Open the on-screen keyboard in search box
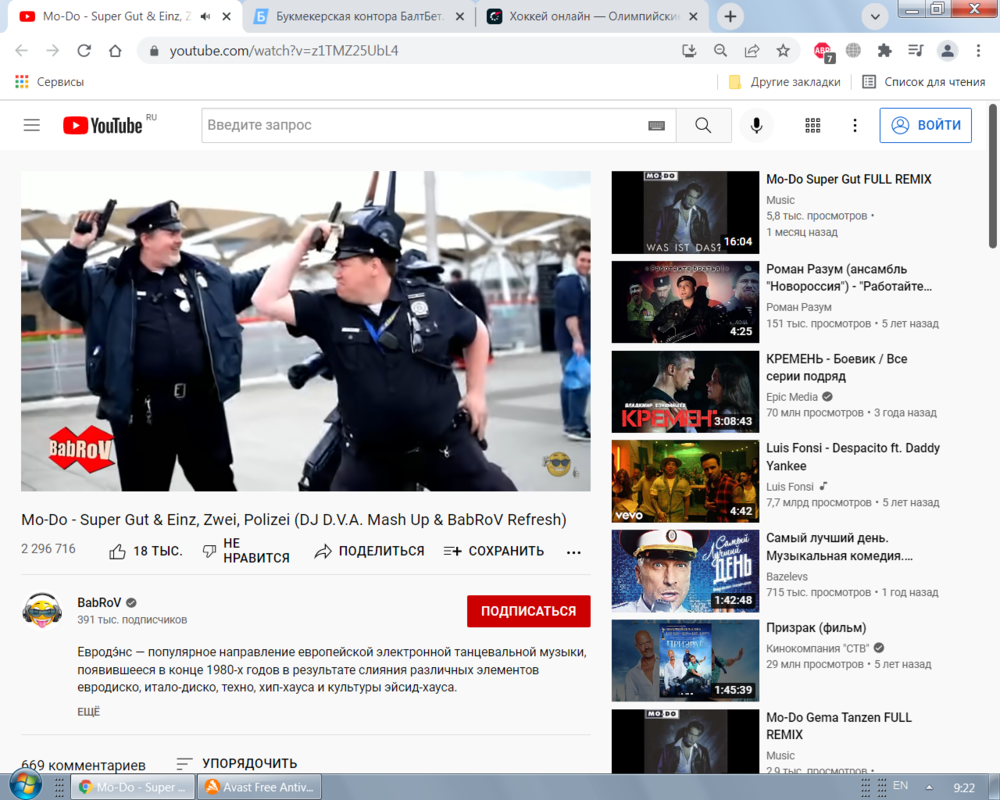This screenshot has height=800, width=1000. 656,126
